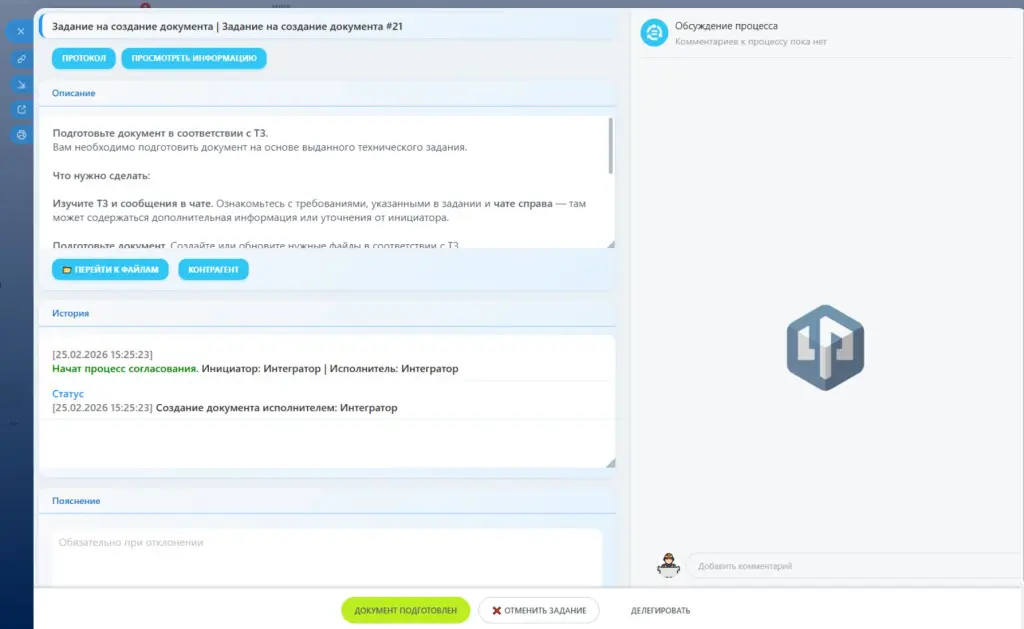Image resolution: width=1024 pixels, height=629 pixels.
Task: Open the Протокол button
Action: tap(84, 58)
